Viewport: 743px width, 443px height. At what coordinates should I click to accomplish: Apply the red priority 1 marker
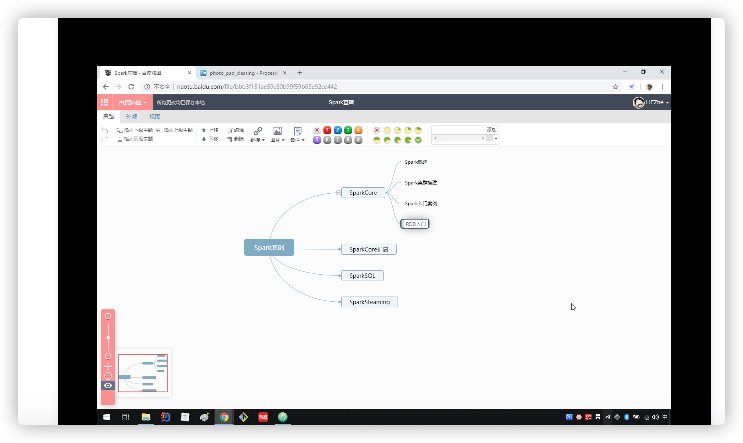click(327, 130)
